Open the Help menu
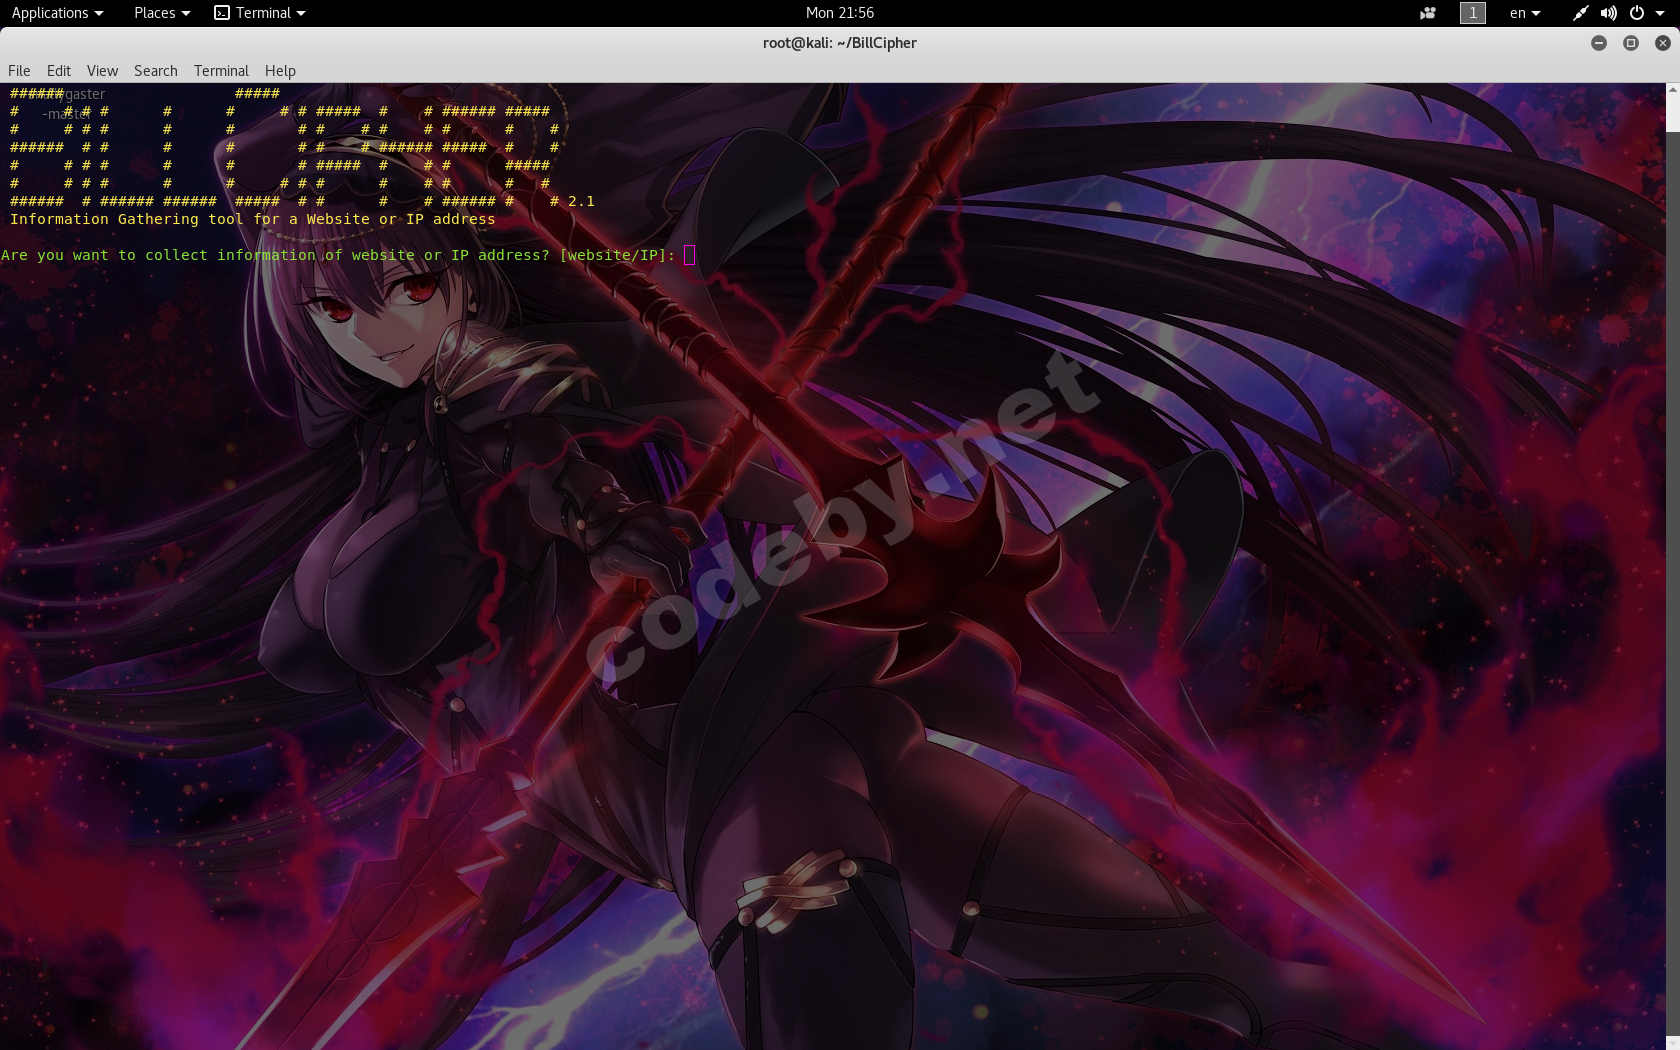This screenshot has width=1680, height=1050. tap(280, 71)
